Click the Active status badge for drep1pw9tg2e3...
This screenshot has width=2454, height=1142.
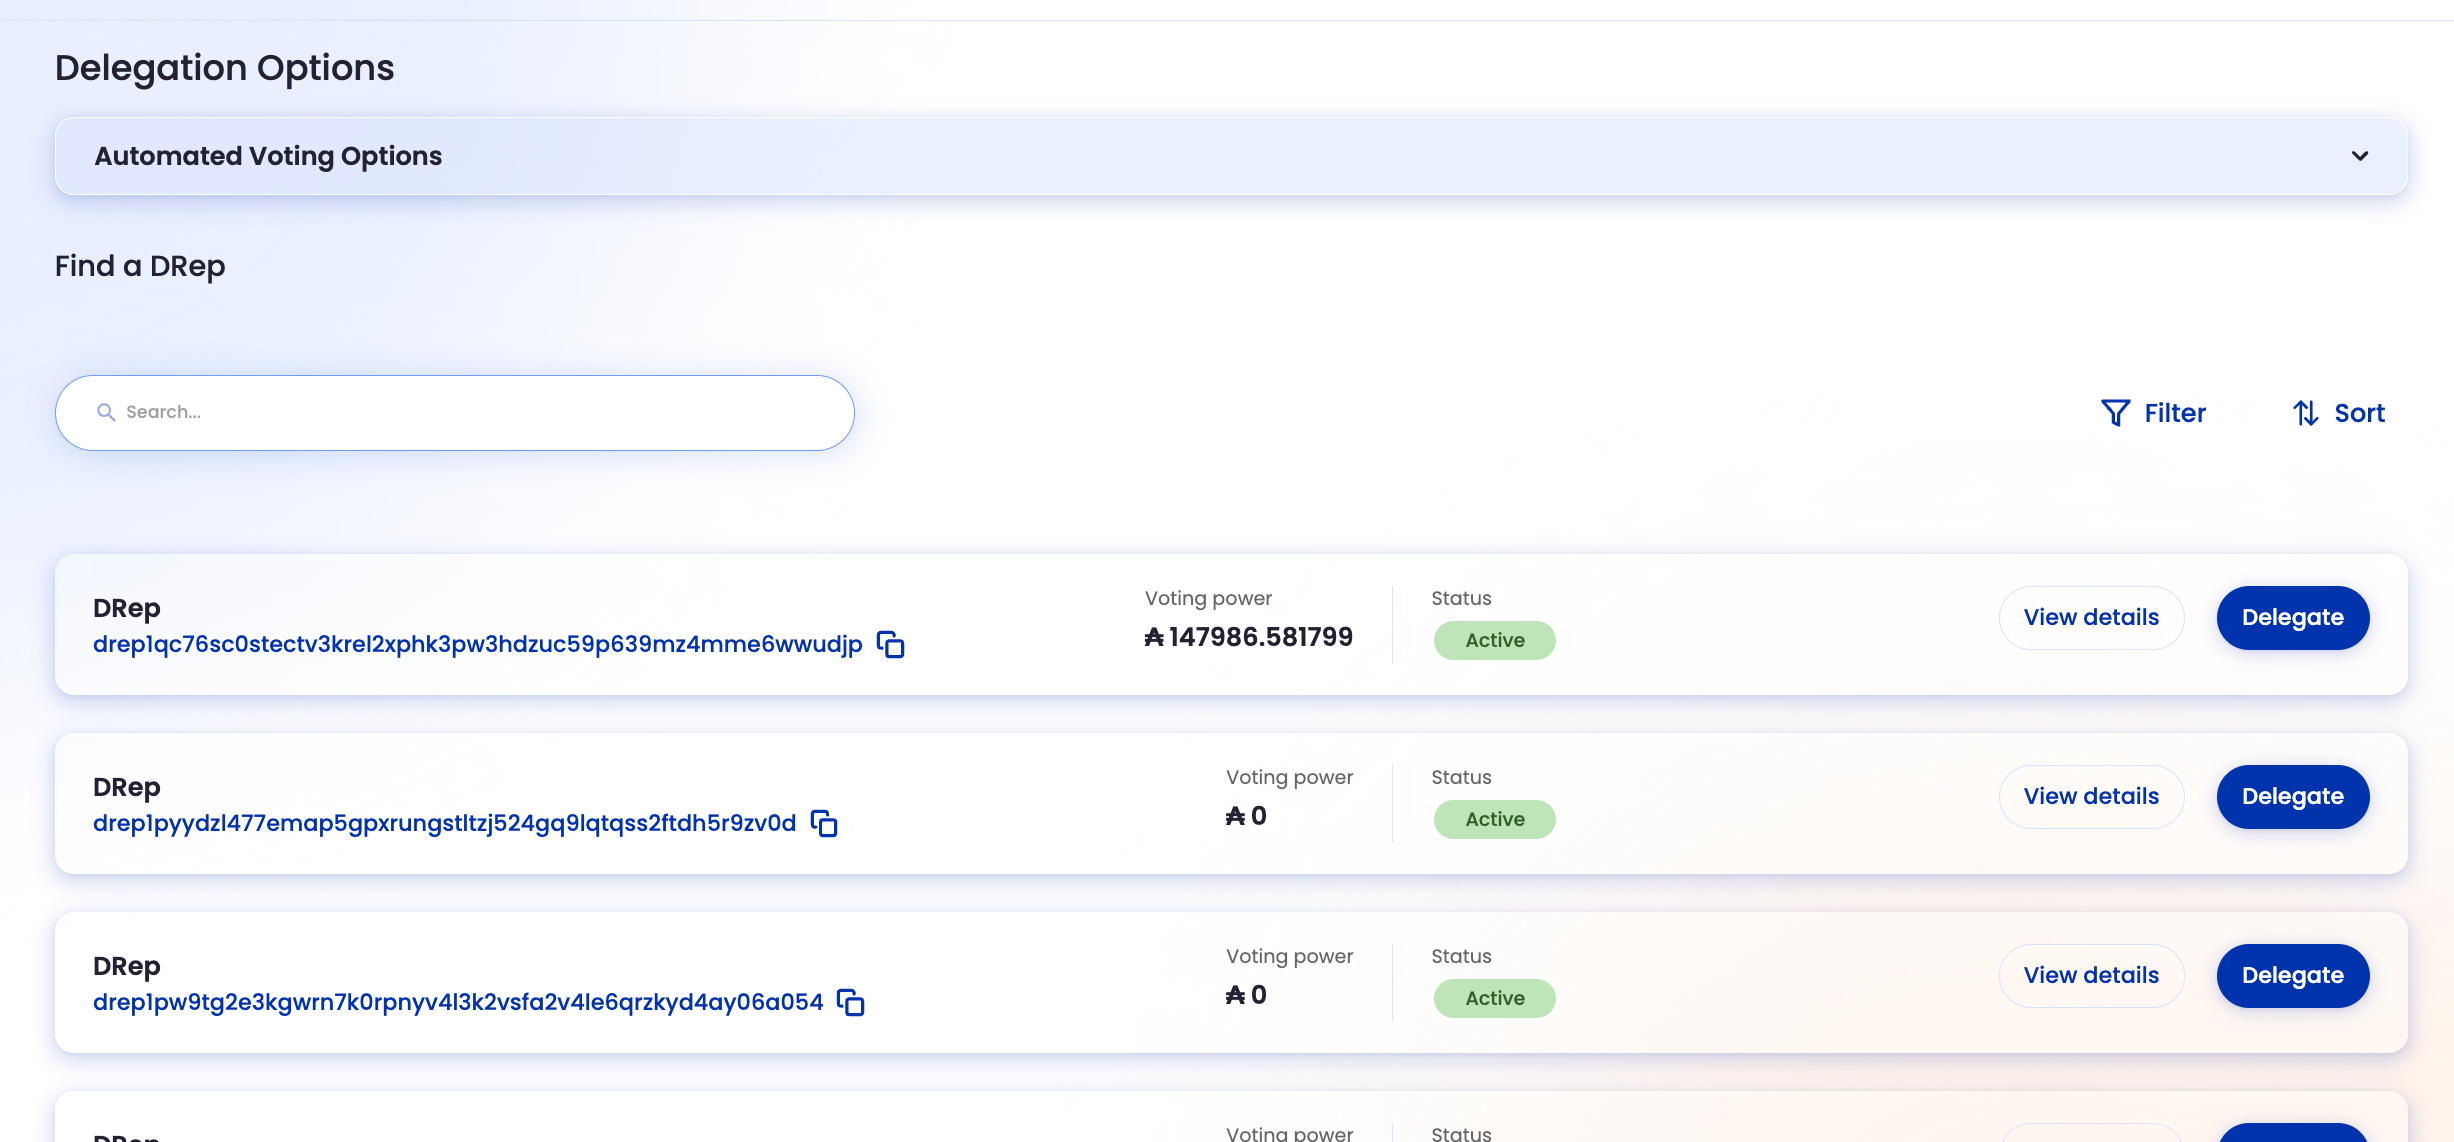tap(1495, 999)
